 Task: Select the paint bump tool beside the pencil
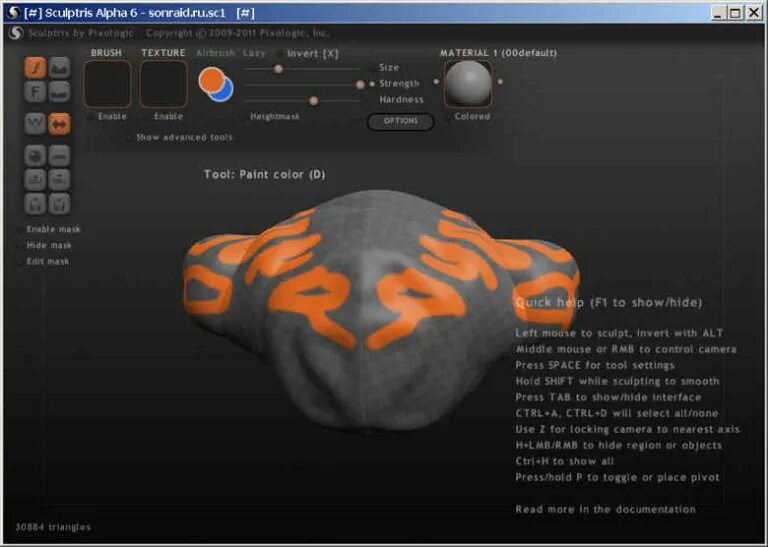tap(59, 68)
